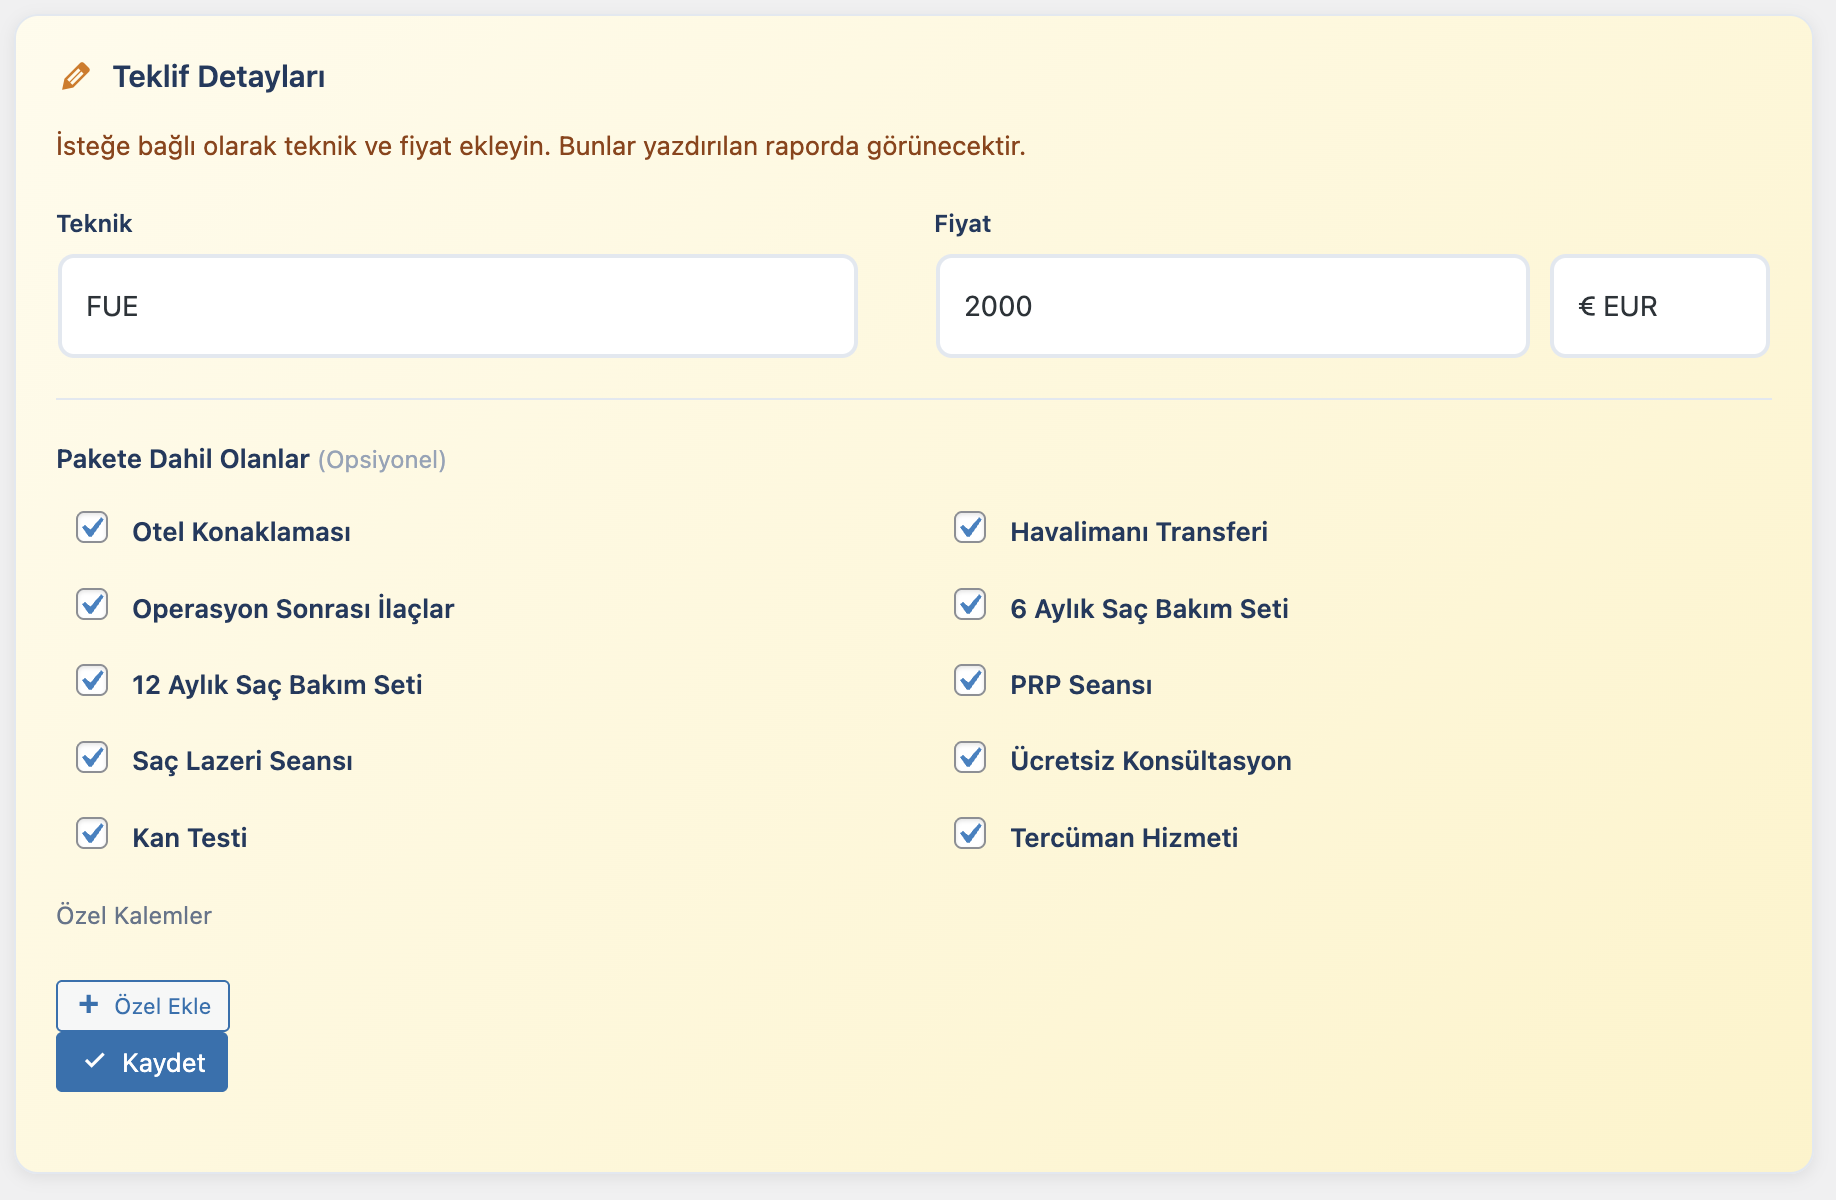Click the Tercüman Hizmeti label text
Image resolution: width=1836 pixels, height=1200 pixels.
[1124, 838]
